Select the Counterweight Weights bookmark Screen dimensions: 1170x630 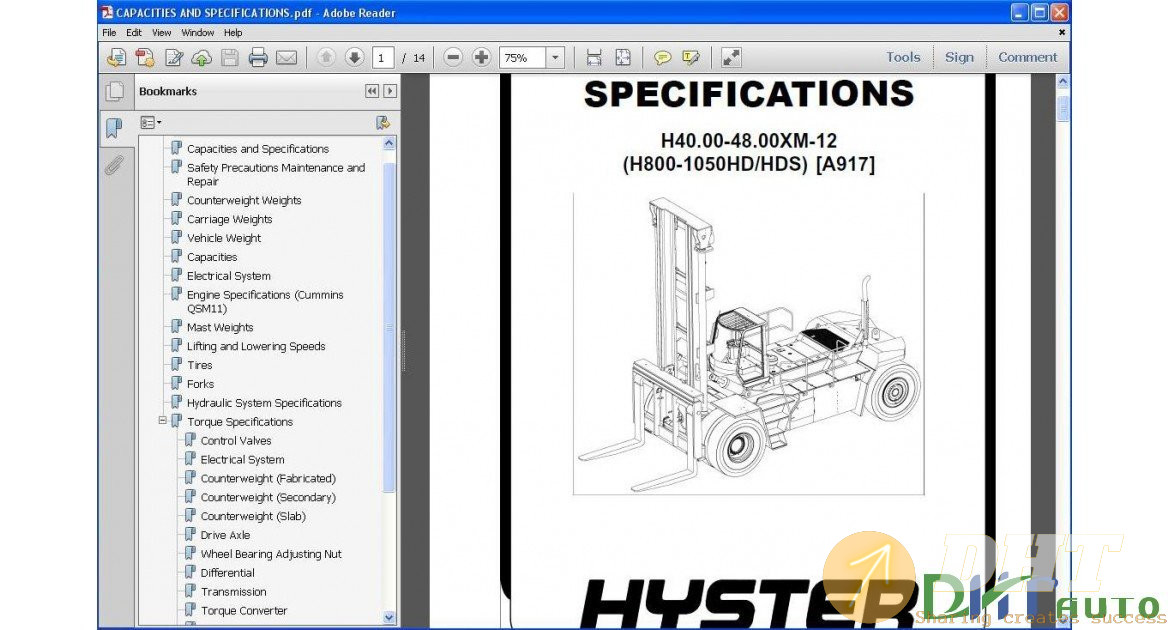244,200
